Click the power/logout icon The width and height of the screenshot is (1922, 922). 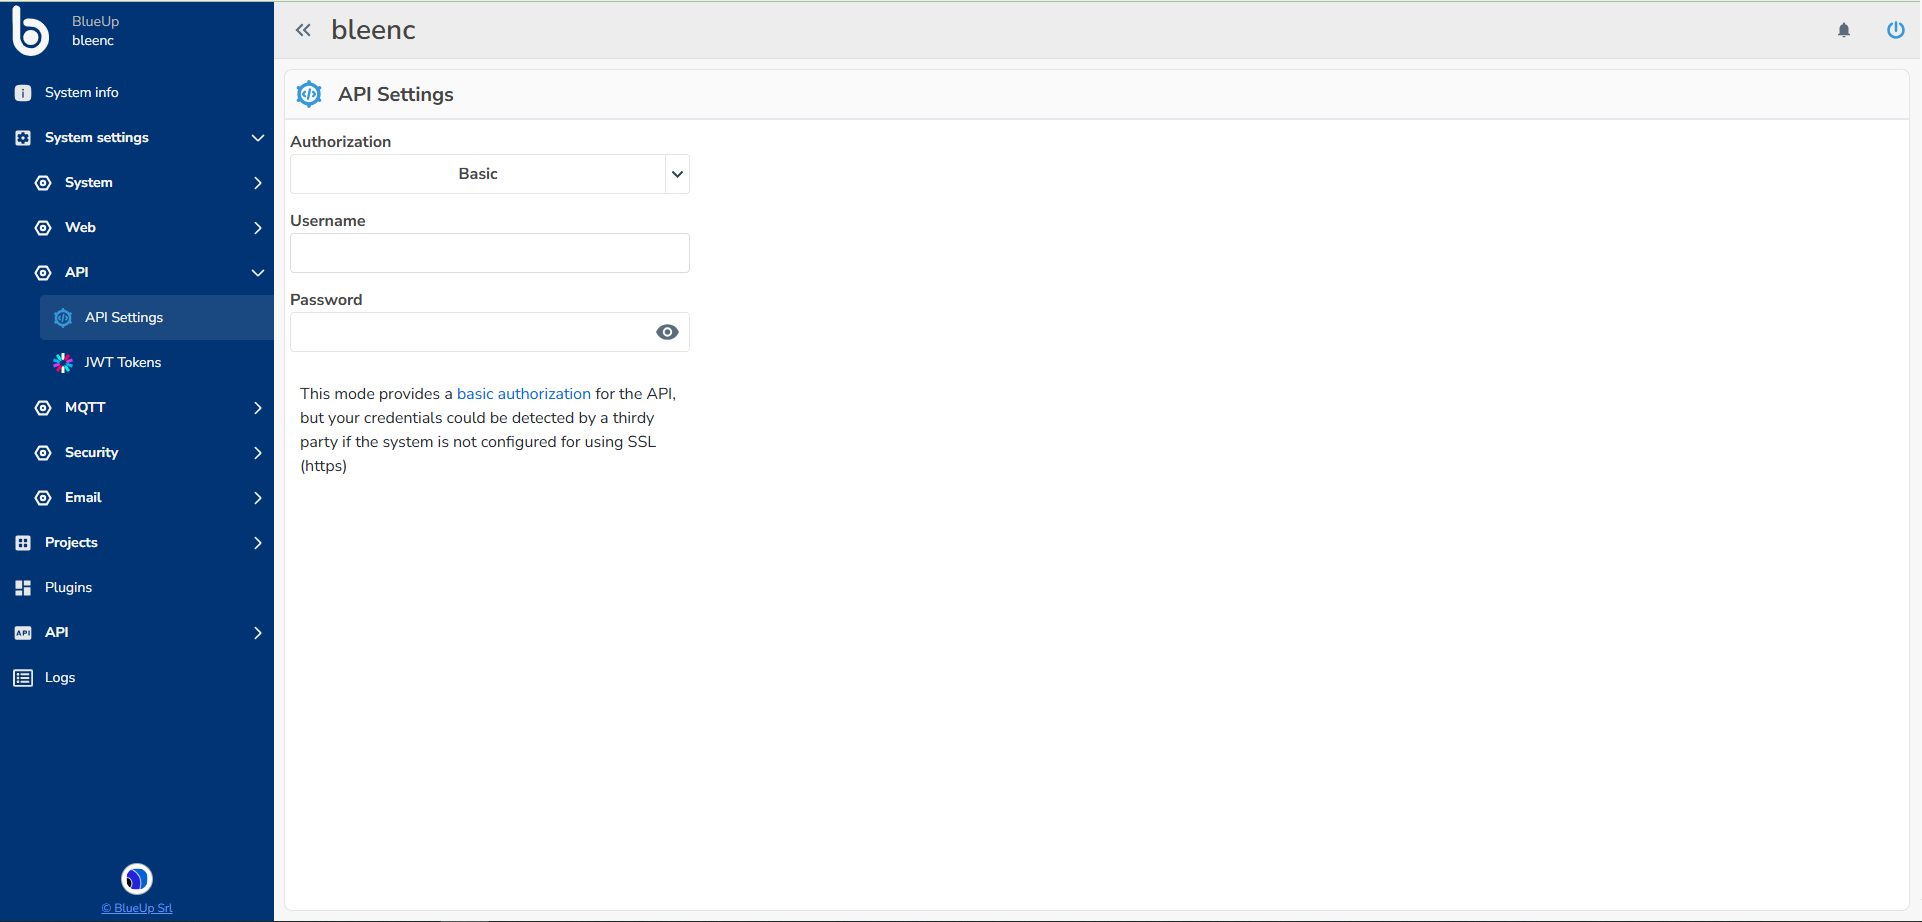pyautogui.click(x=1895, y=30)
